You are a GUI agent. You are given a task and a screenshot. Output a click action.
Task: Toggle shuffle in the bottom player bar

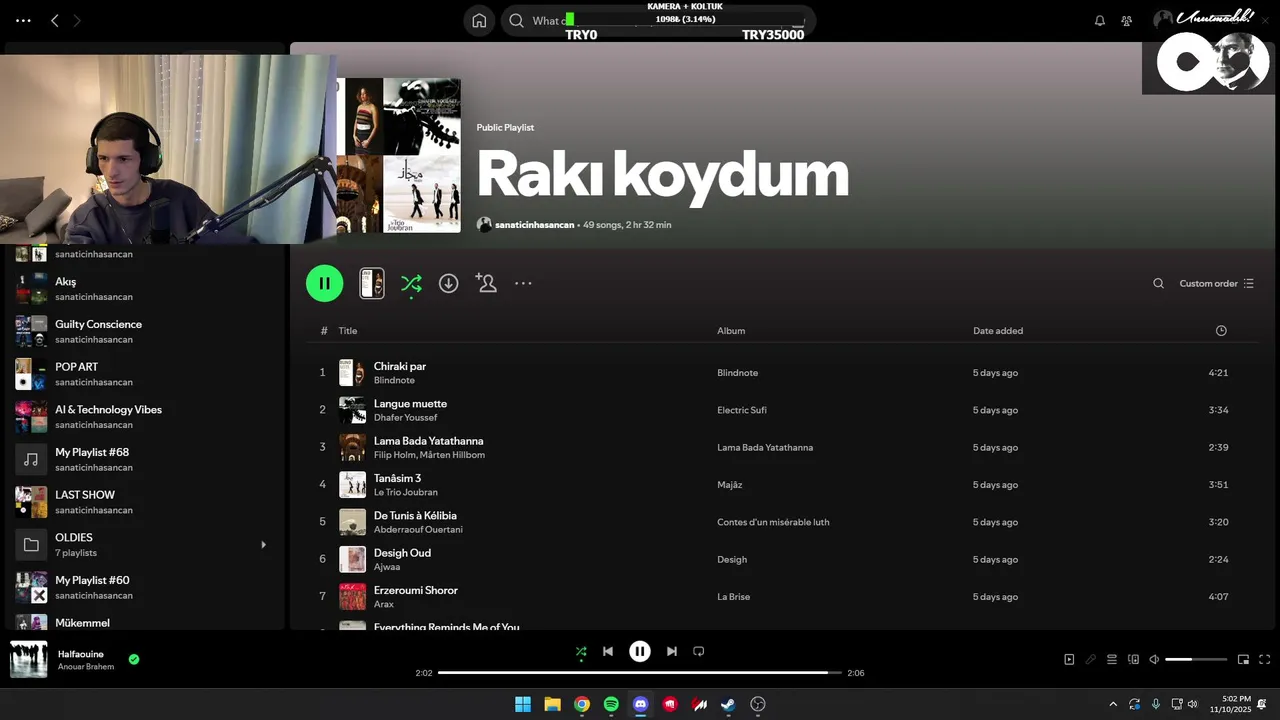[x=581, y=651]
